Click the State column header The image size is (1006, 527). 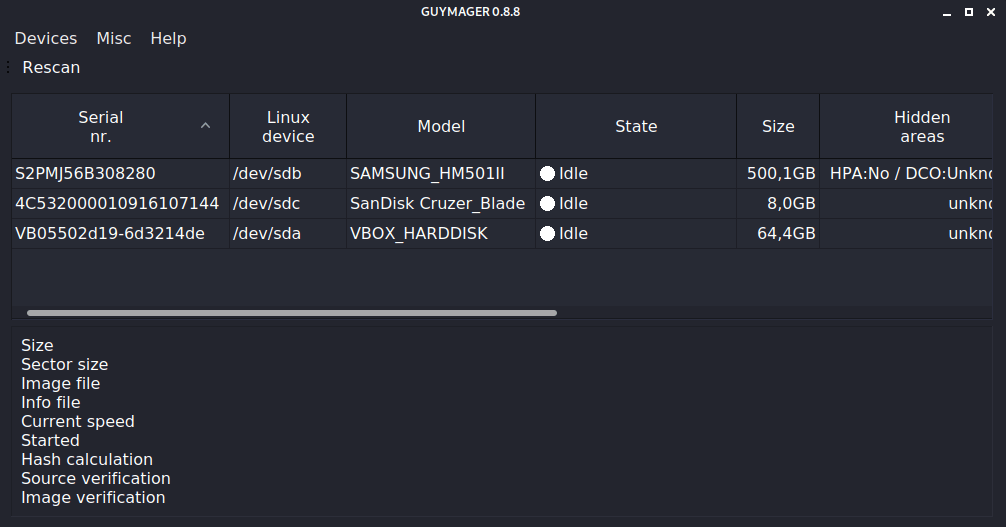tap(636, 127)
